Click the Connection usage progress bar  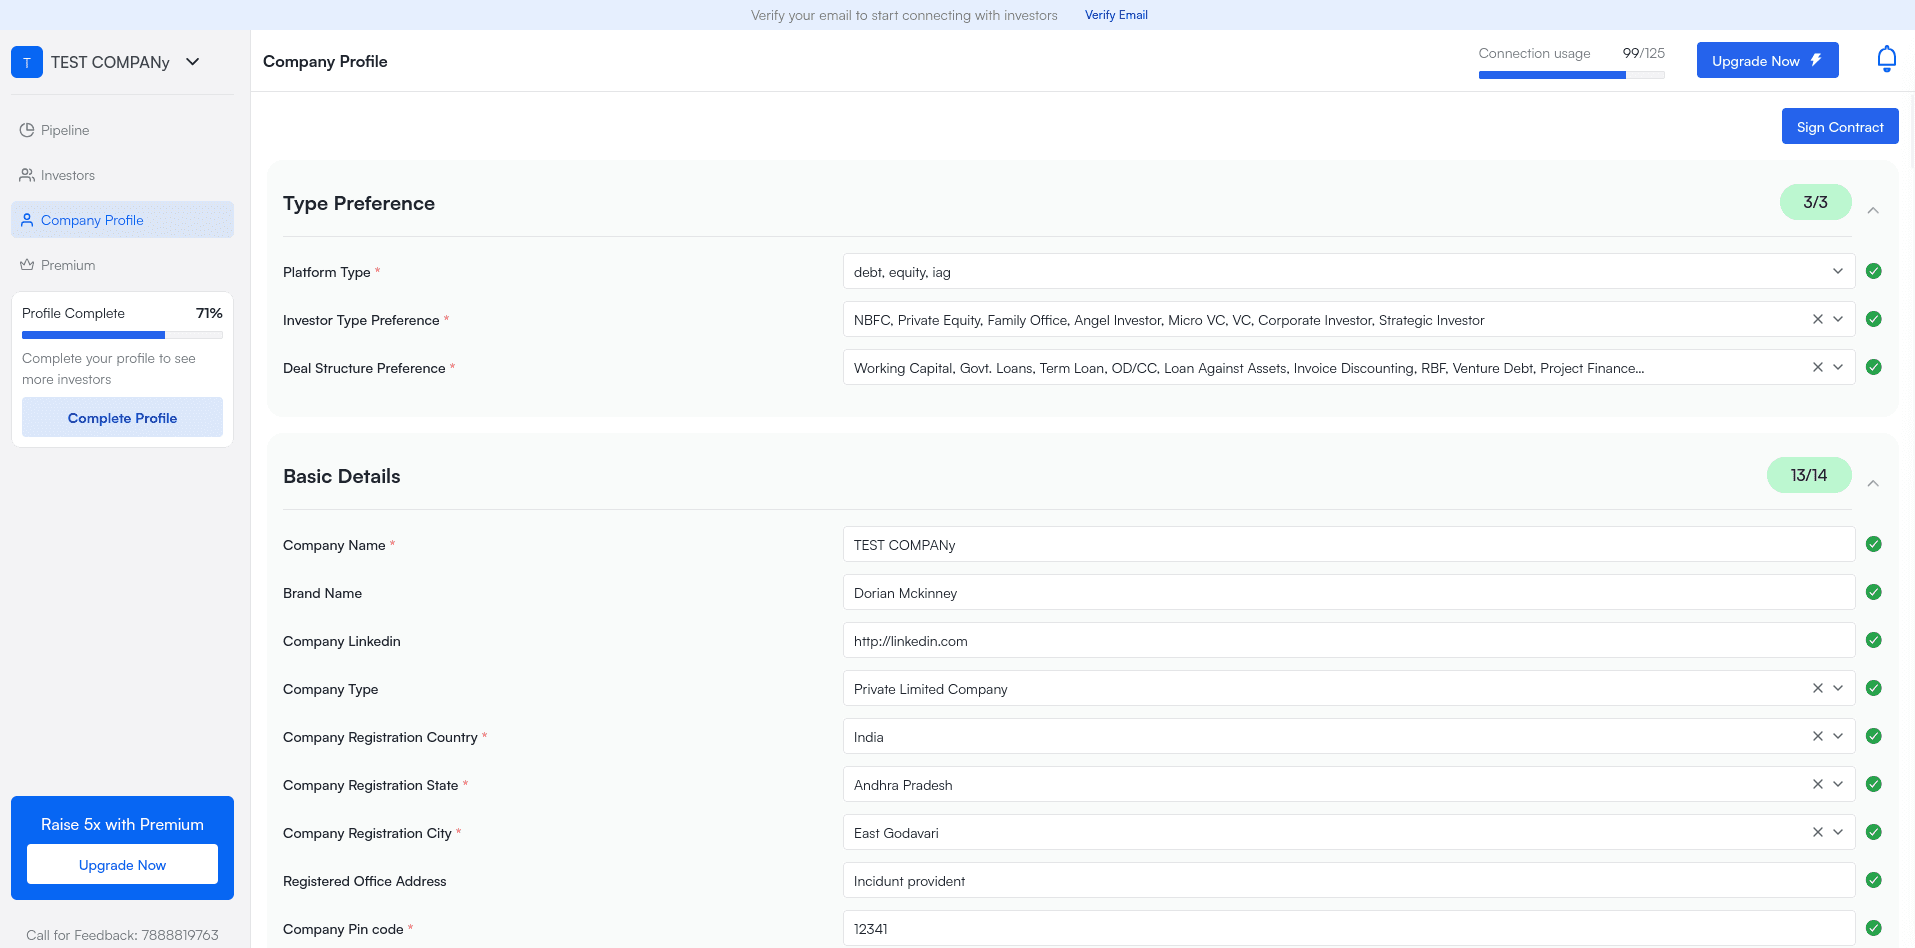[1571, 75]
